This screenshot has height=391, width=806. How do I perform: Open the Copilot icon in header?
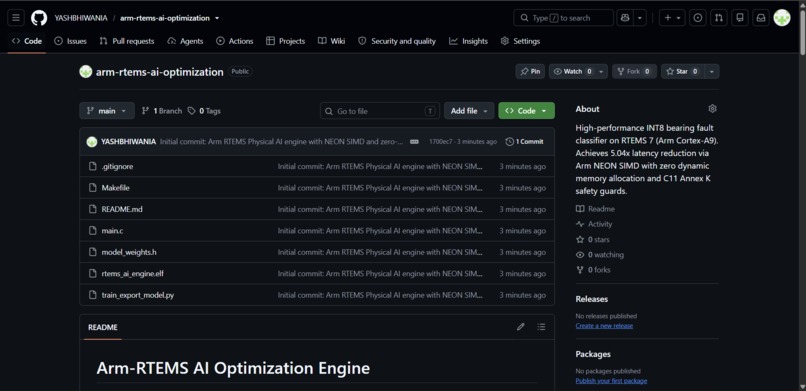[x=625, y=18]
